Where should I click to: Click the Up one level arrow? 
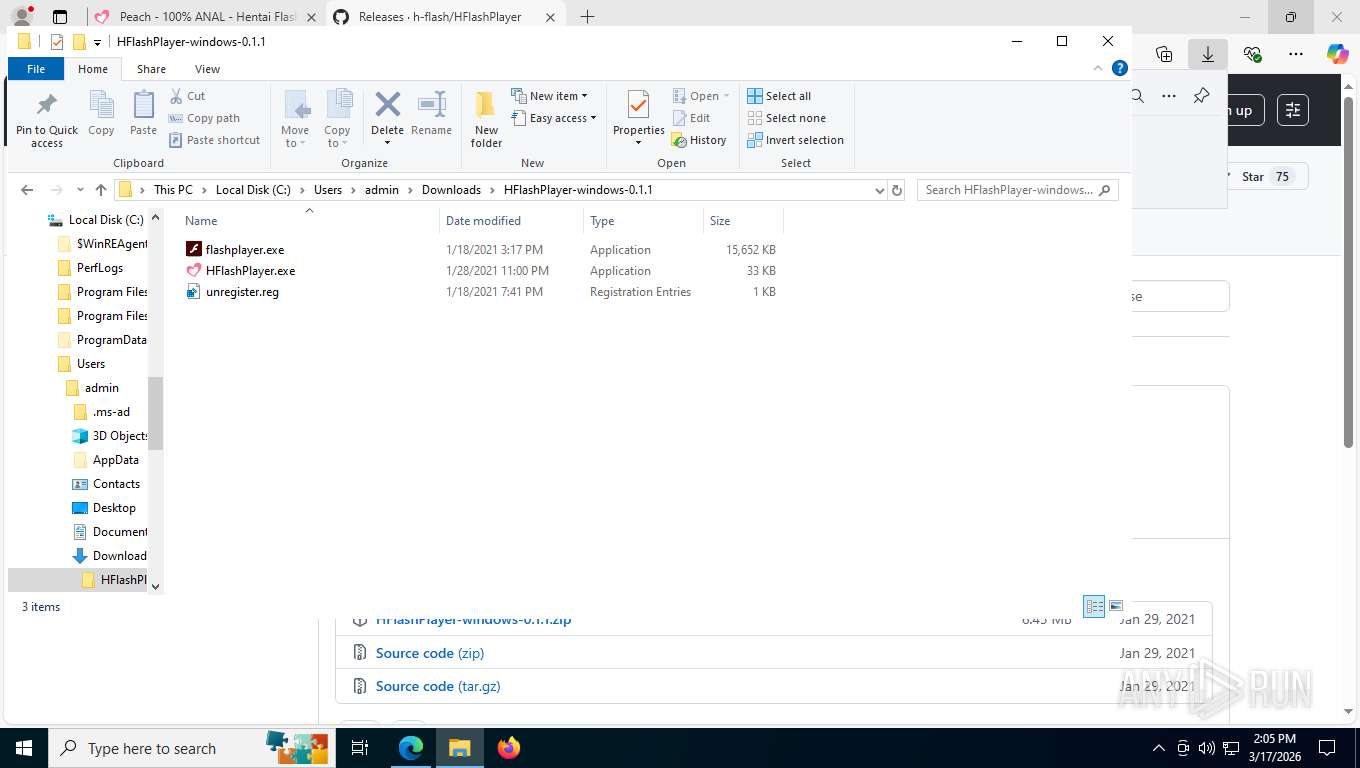(x=100, y=190)
